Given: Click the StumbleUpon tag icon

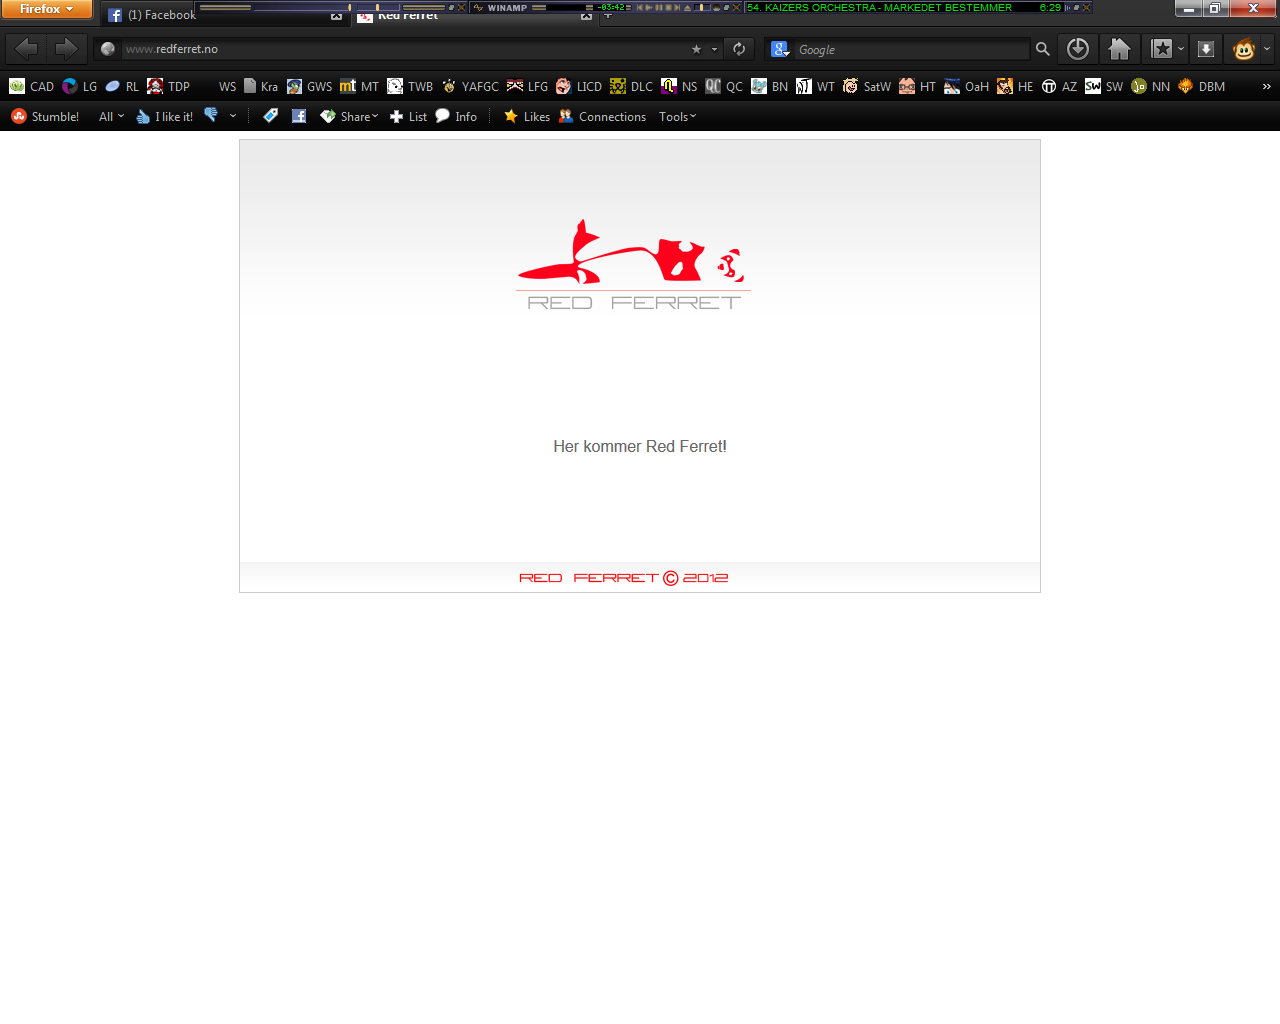Looking at the screenshot, I should (x=270, y=116).
